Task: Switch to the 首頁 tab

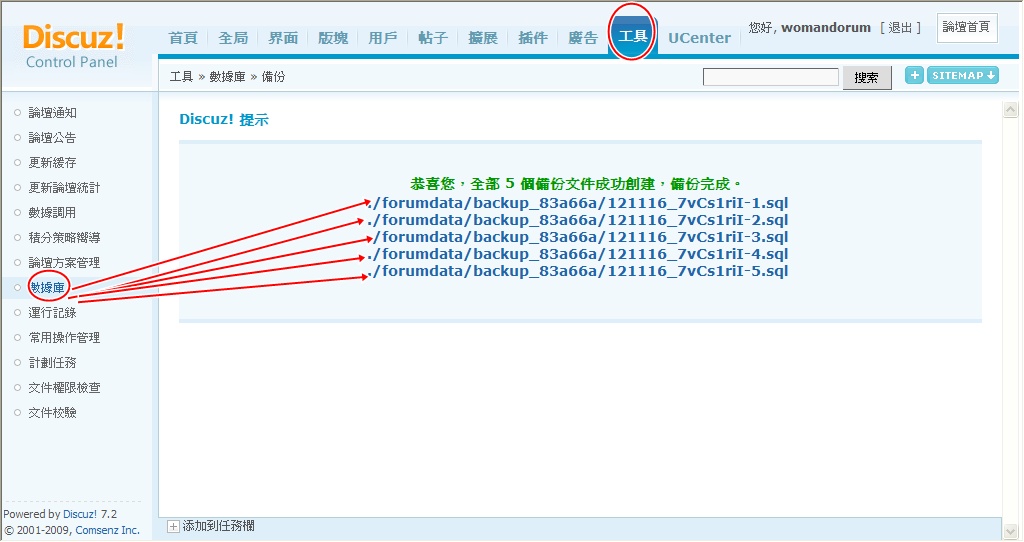Action: 183,38
